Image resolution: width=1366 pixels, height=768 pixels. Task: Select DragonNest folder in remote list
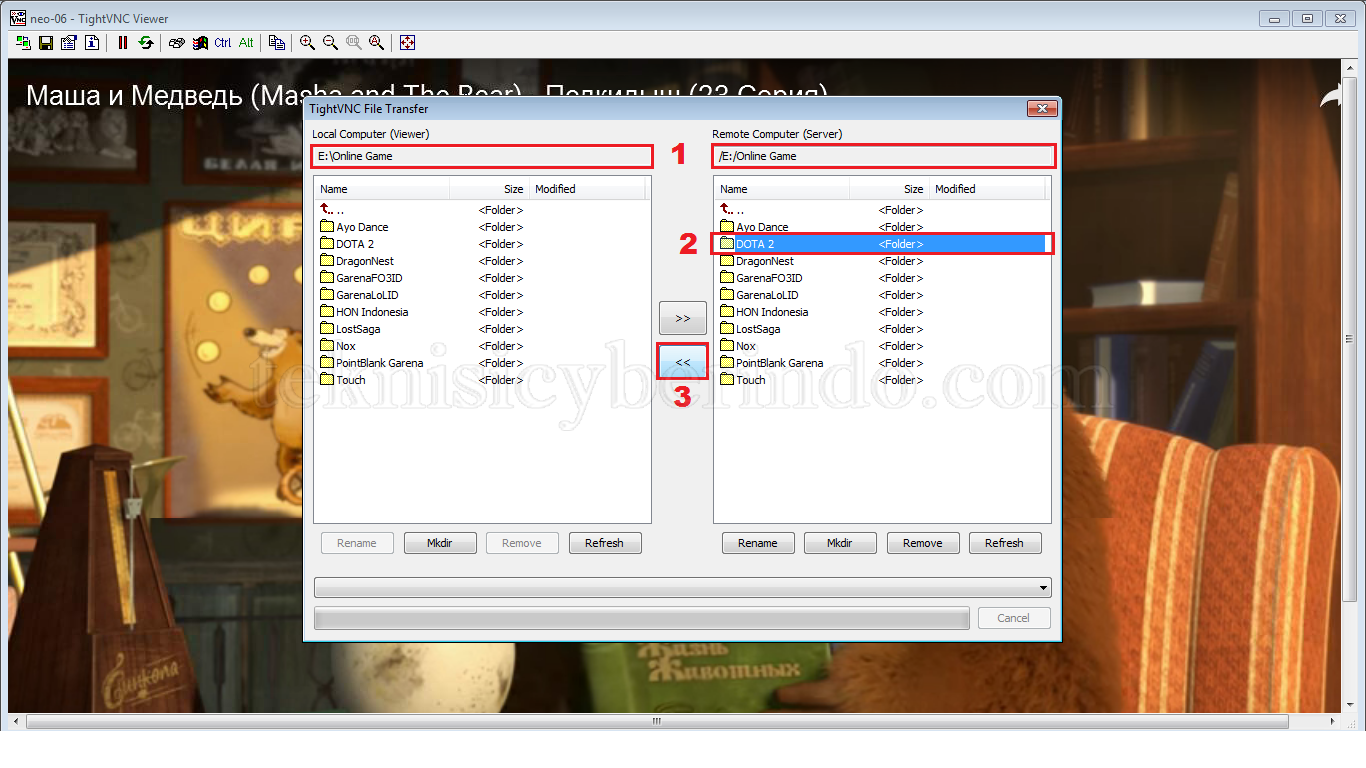point(757,261)
